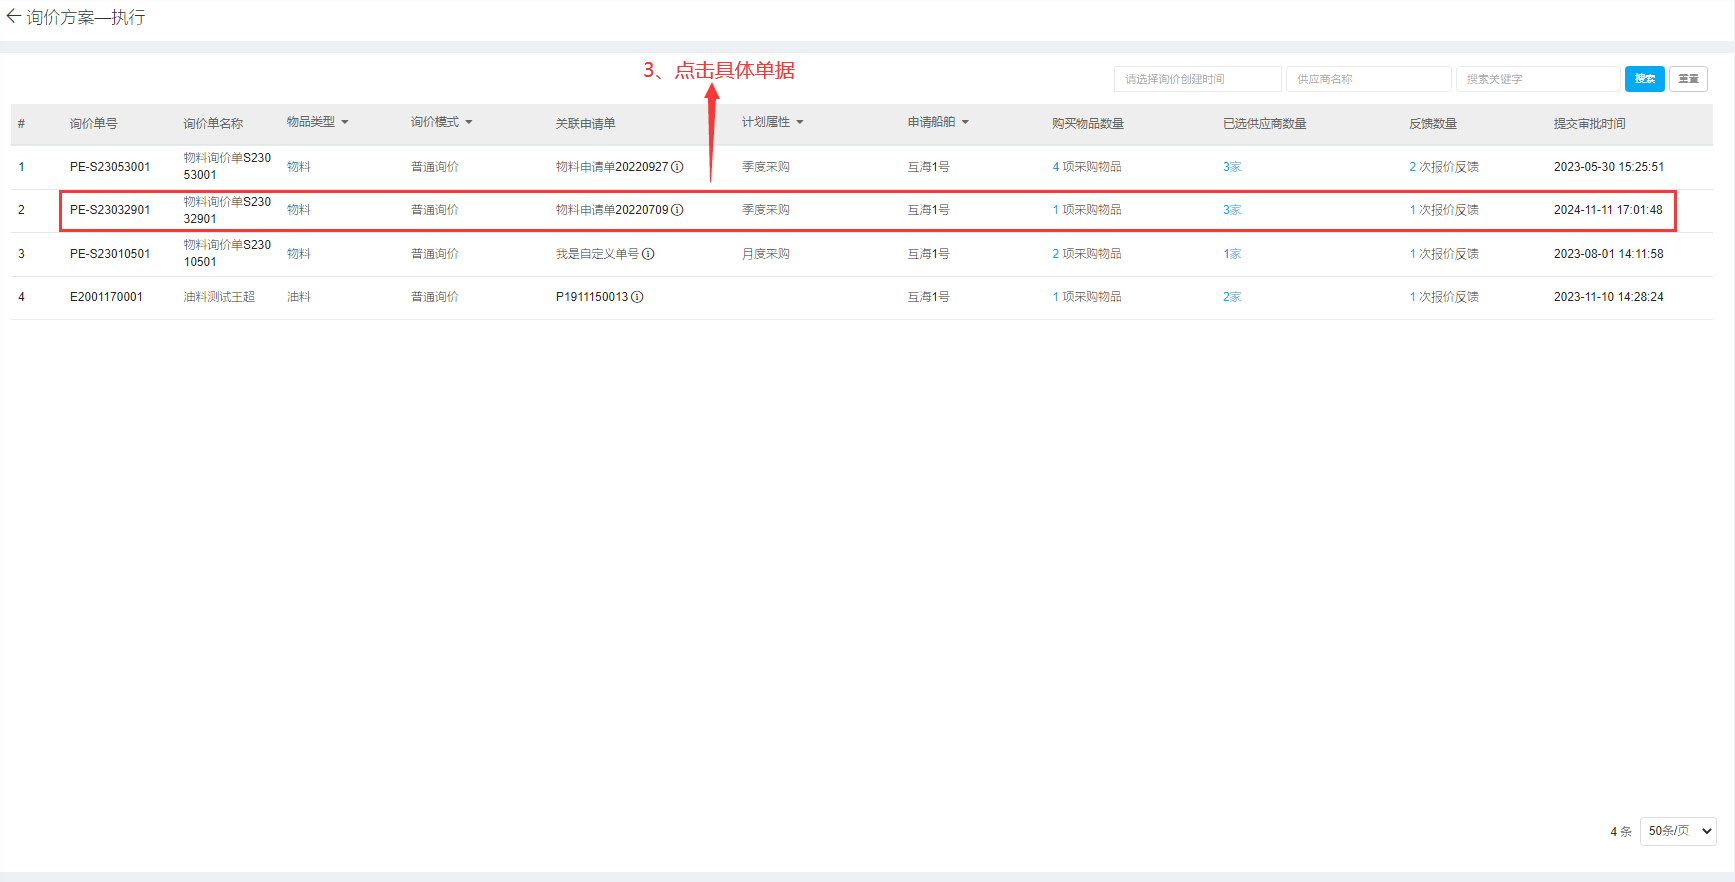Click inquiry name 物料询价单S23053001
Image resolution: width=1735 pixels, height=882 pixels.
pyautogui.click(x=227, y=166)
